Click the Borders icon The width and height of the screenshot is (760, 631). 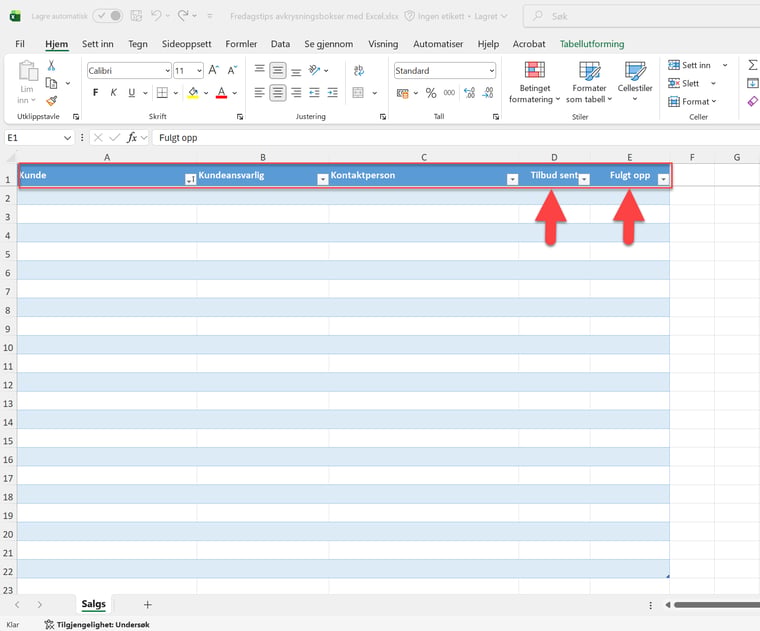[162, 93]
